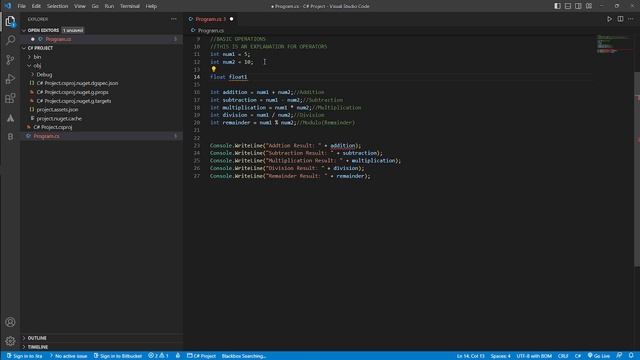Open the Accounts menu icon

coord(10,322)
